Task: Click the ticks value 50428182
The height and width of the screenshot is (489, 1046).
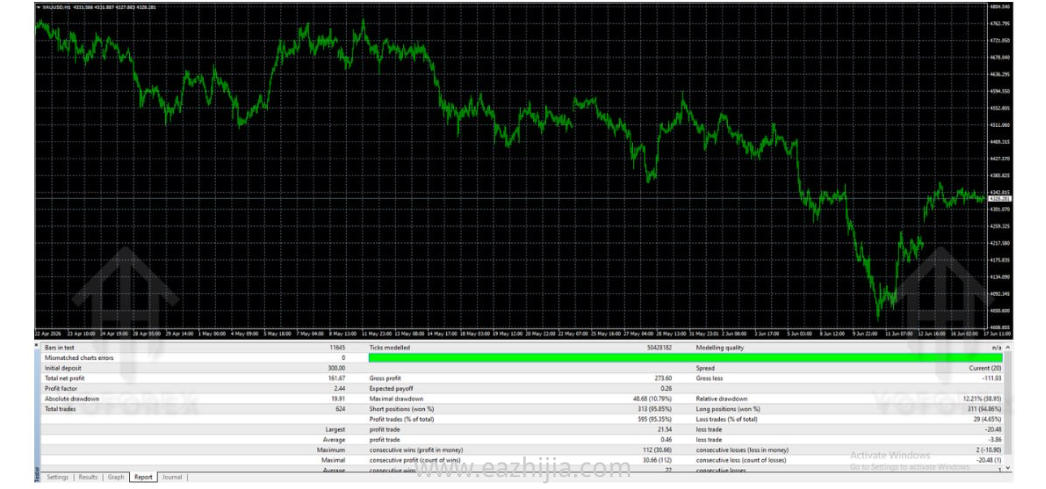Action: 659,348
